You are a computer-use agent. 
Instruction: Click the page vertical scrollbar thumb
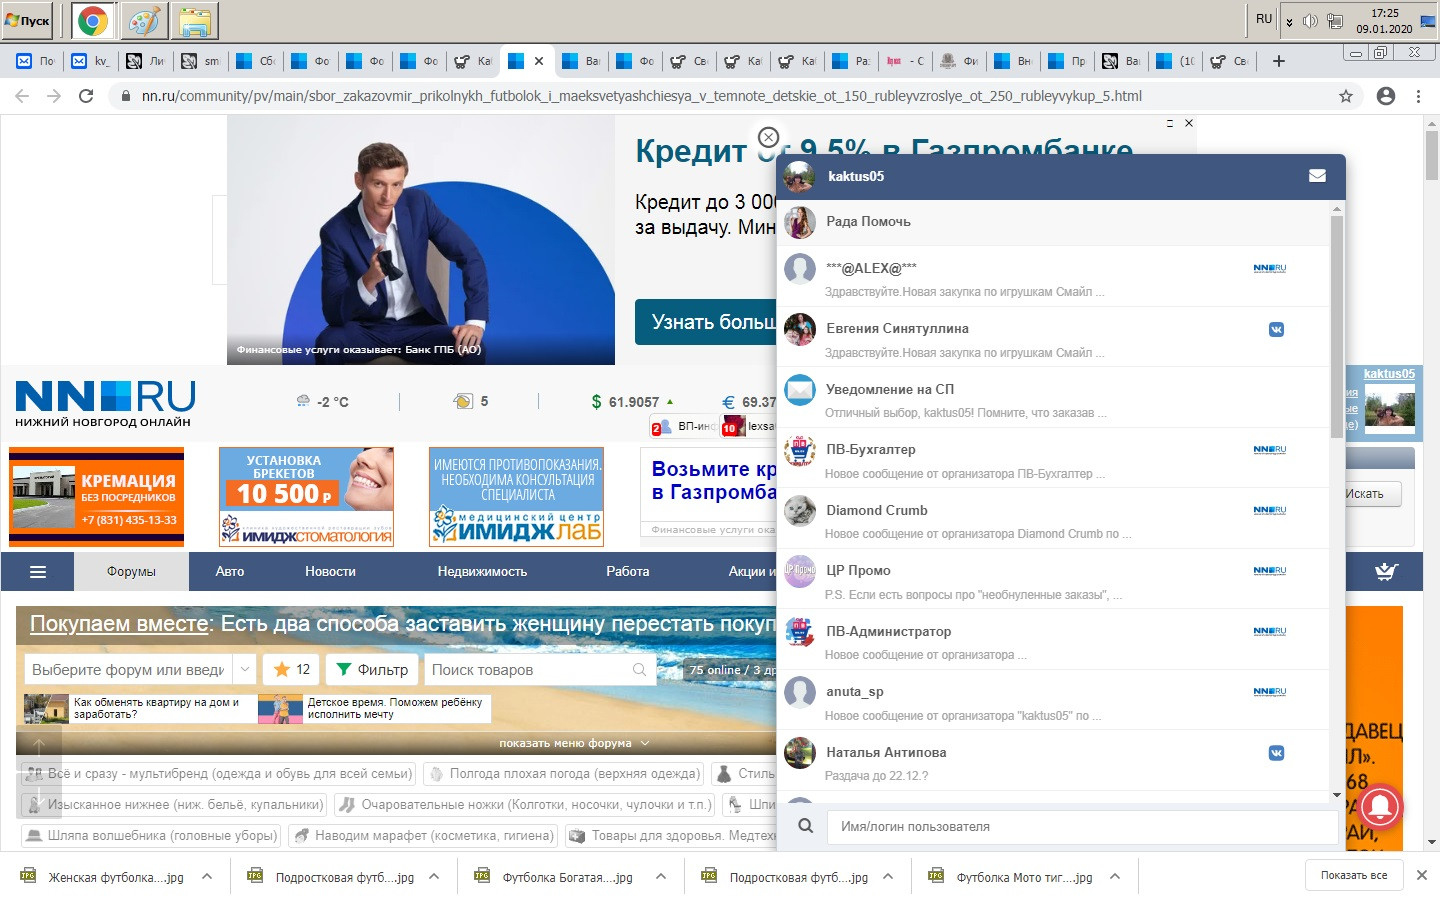tap(1431, 155)
